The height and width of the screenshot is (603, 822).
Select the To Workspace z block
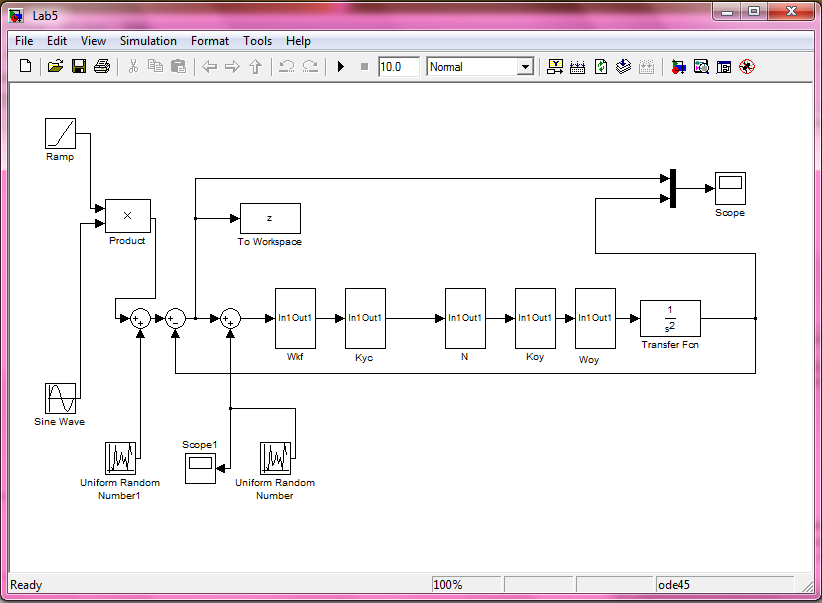pyautogui.click(x=271, y=218)
